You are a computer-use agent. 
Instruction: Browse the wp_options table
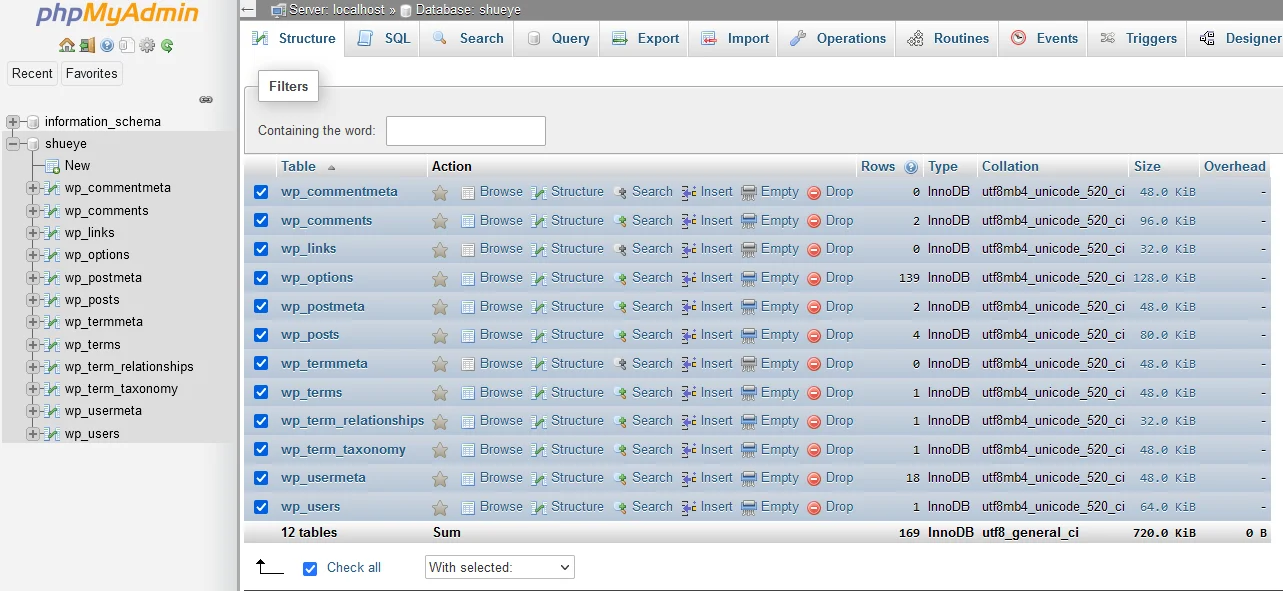492,278
